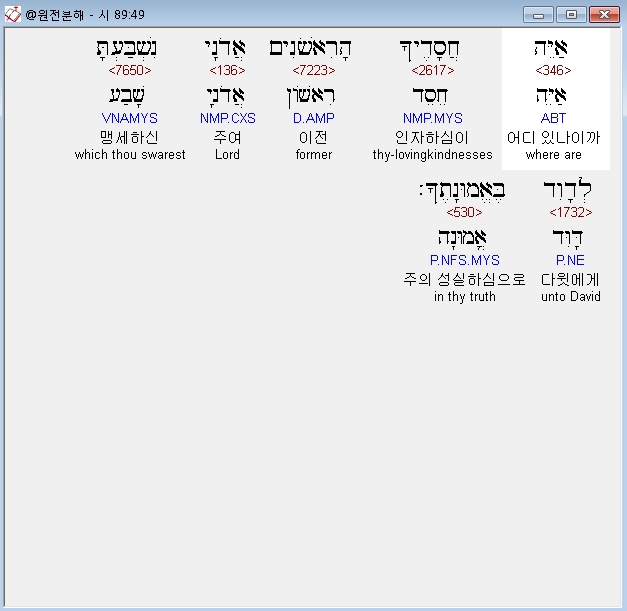Select the parsing code NMP.MYS
The width and height of the screenshot is (627, 611).
[x=433, y=118]
